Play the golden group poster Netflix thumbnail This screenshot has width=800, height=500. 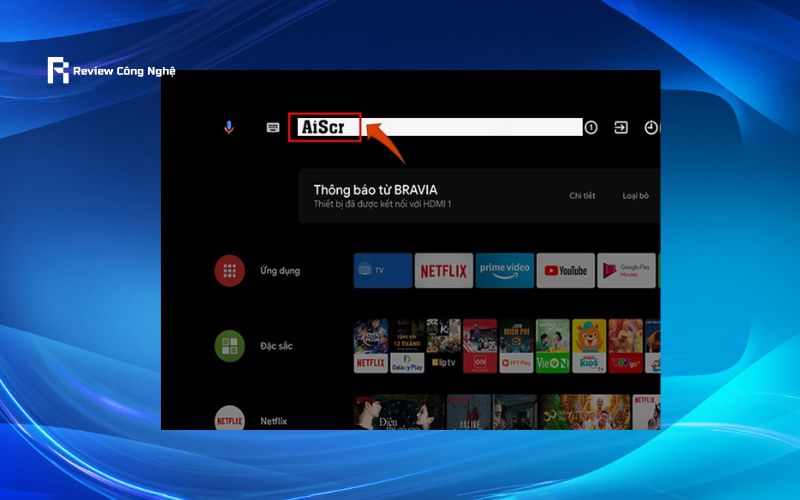click(585, 412)
